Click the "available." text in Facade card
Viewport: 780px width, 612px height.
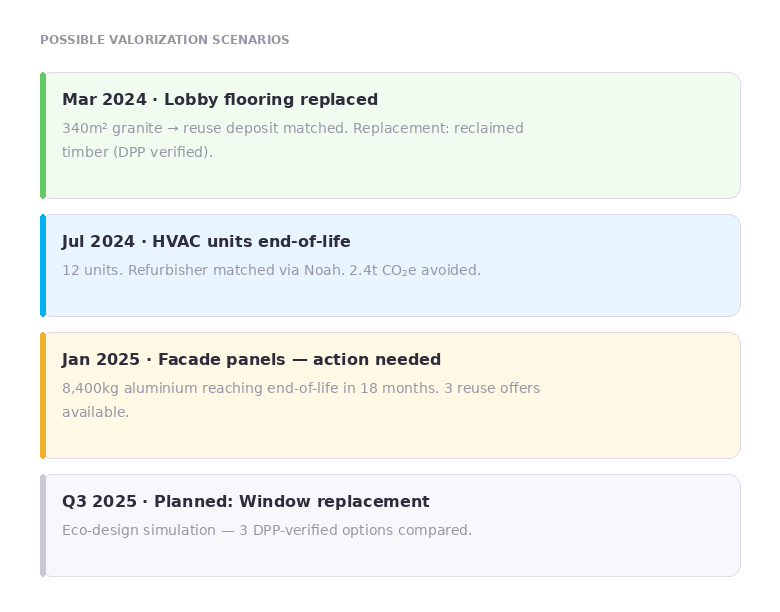coord(95,413)
